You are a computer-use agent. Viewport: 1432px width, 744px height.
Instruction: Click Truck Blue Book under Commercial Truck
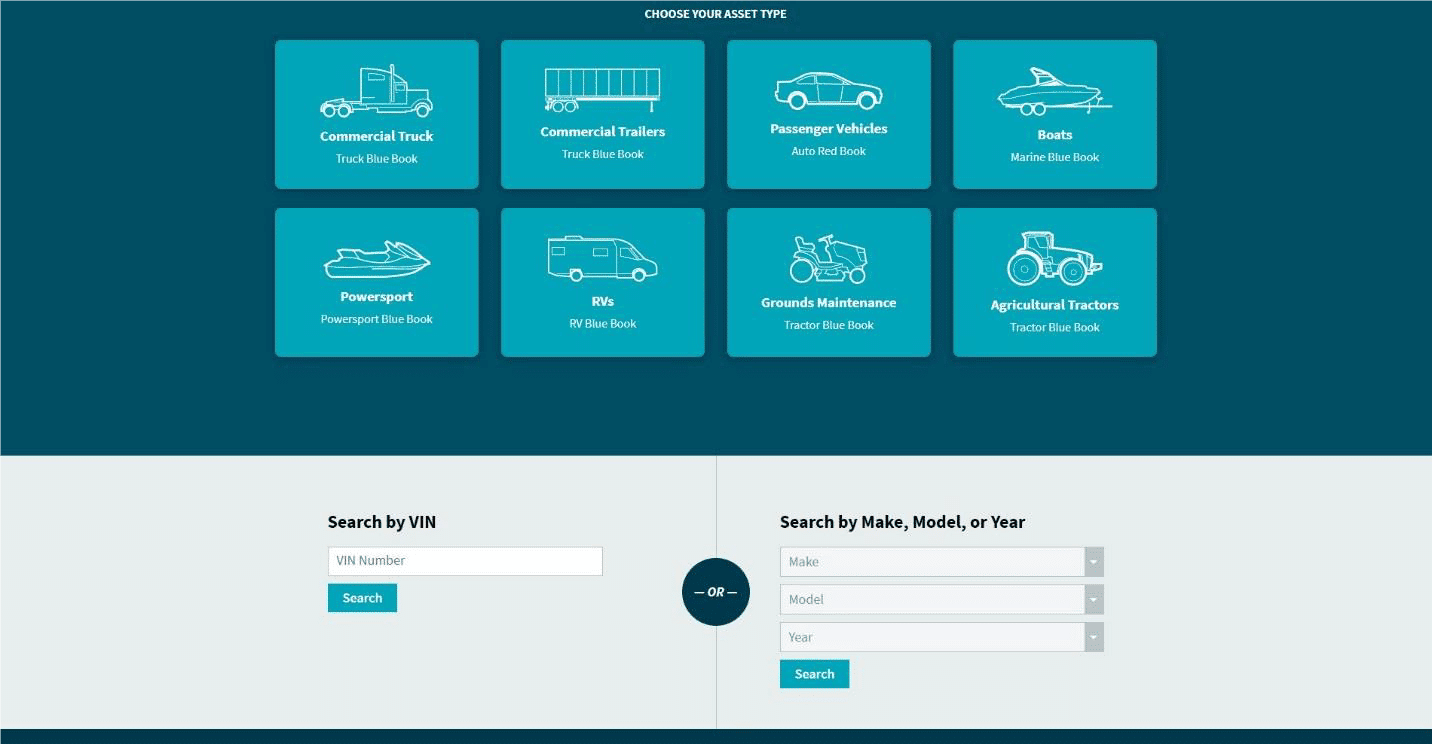(377, 158)
